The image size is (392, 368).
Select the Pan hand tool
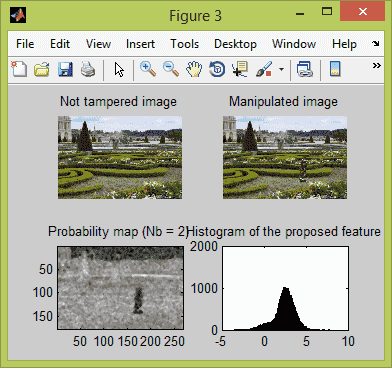[194, 69]
